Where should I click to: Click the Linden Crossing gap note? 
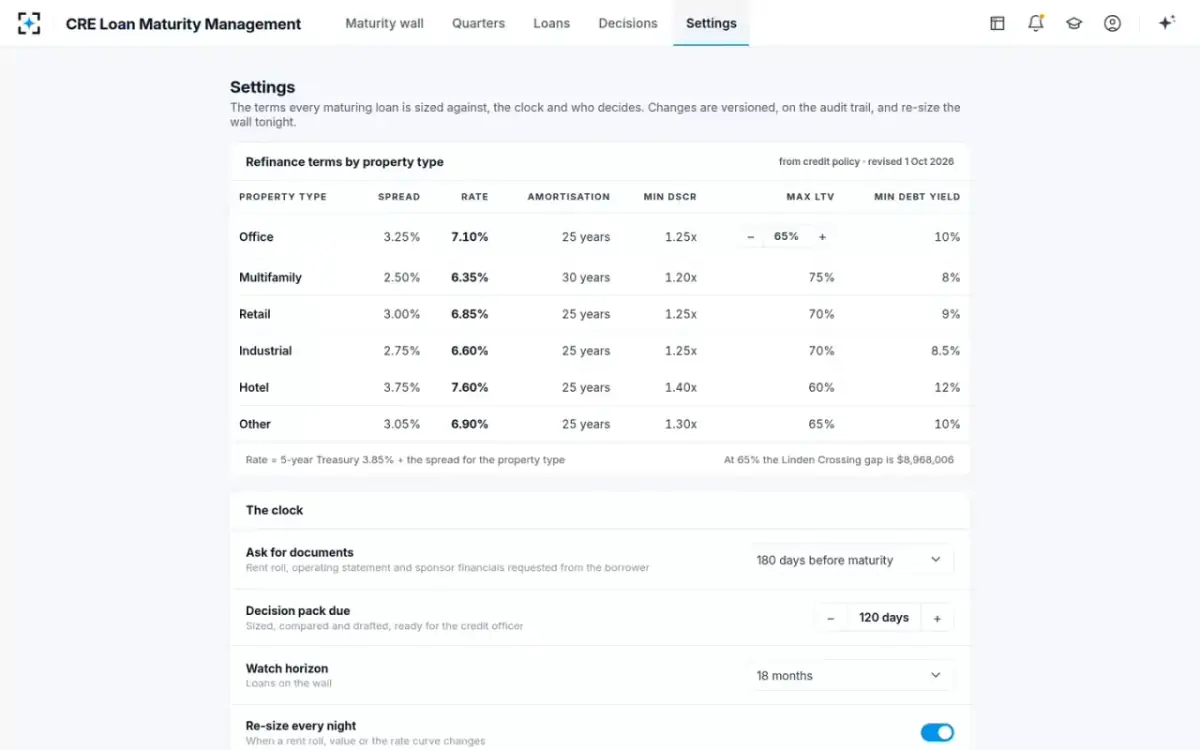coord(839,460)
